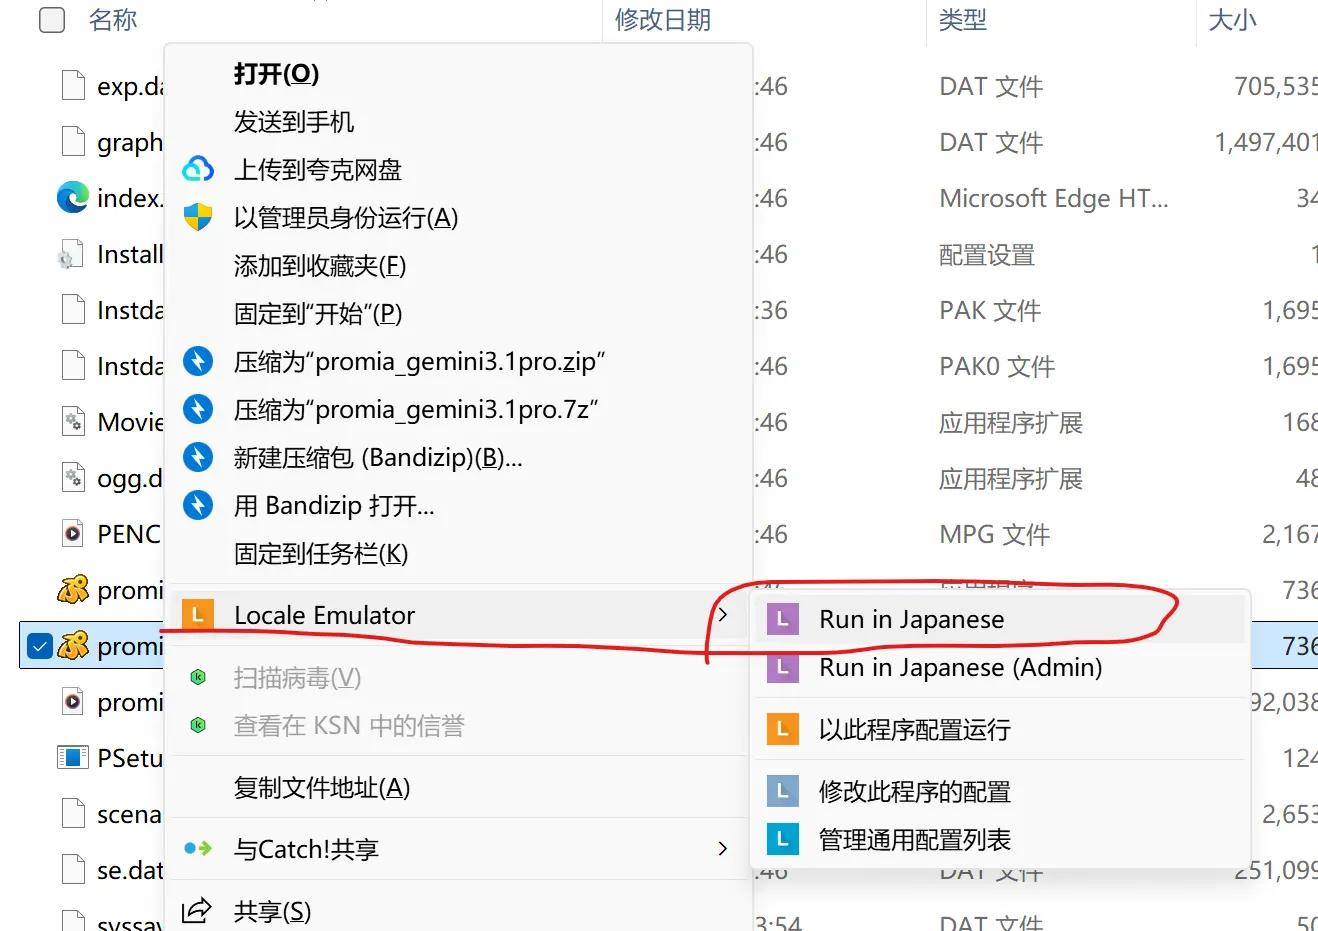Select the PSetu application icon
The image size is (1318, 931).
coord(73,758)
